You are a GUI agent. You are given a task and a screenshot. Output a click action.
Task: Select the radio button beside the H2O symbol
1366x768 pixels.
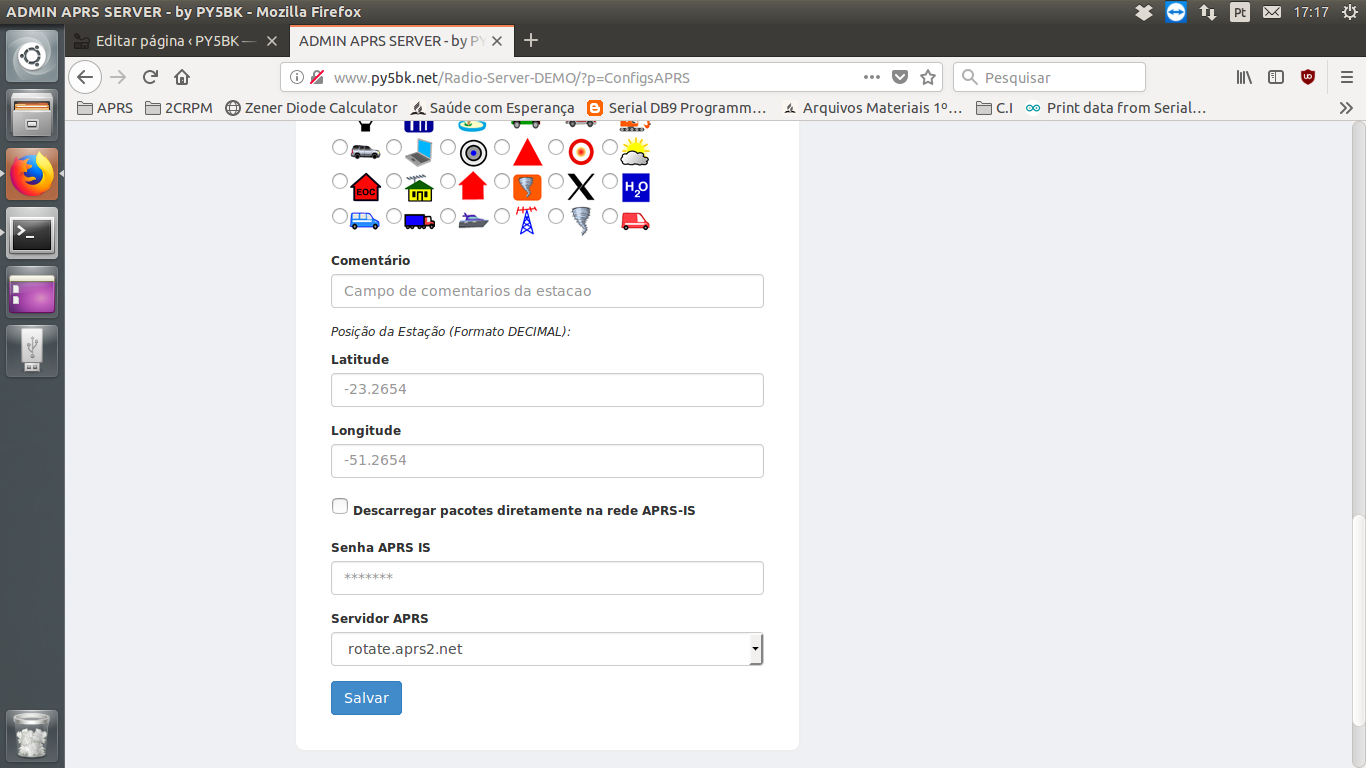point(610,181)
